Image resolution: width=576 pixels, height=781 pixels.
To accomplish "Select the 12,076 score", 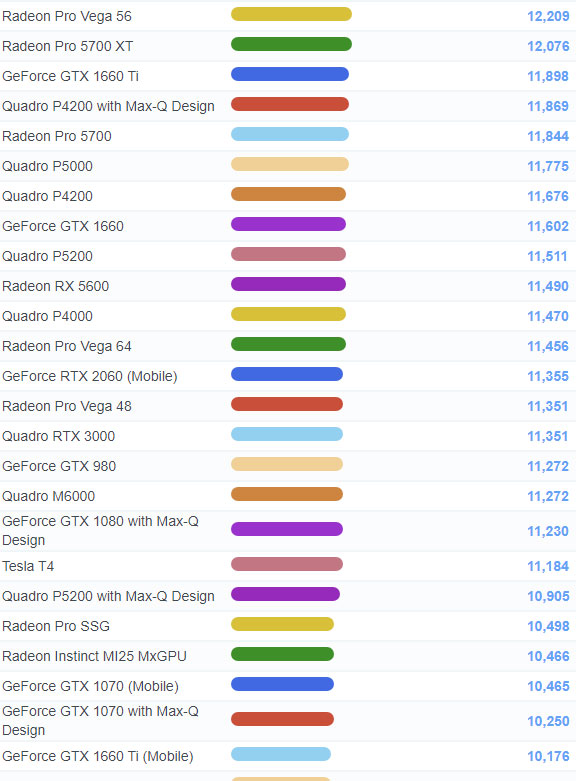I will point(548,46).
